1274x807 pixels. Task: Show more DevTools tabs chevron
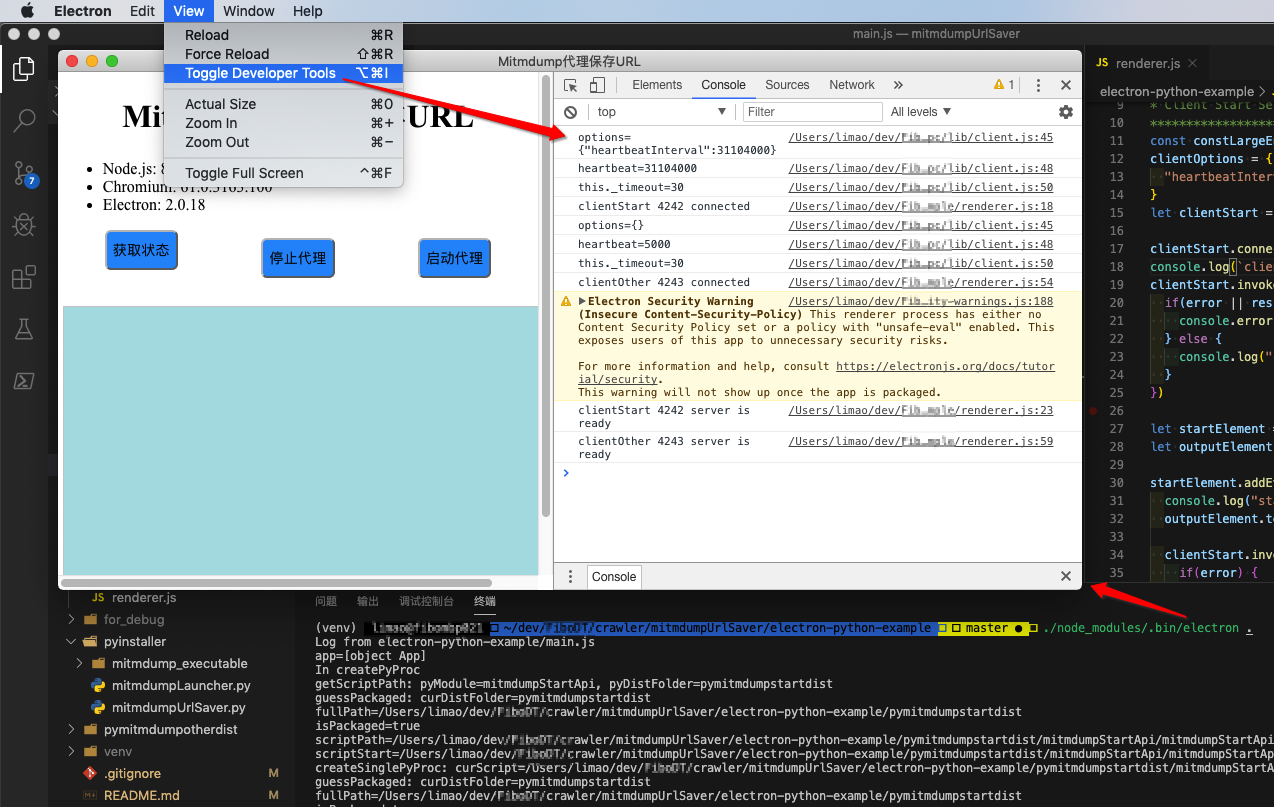(x=898, y=85)
